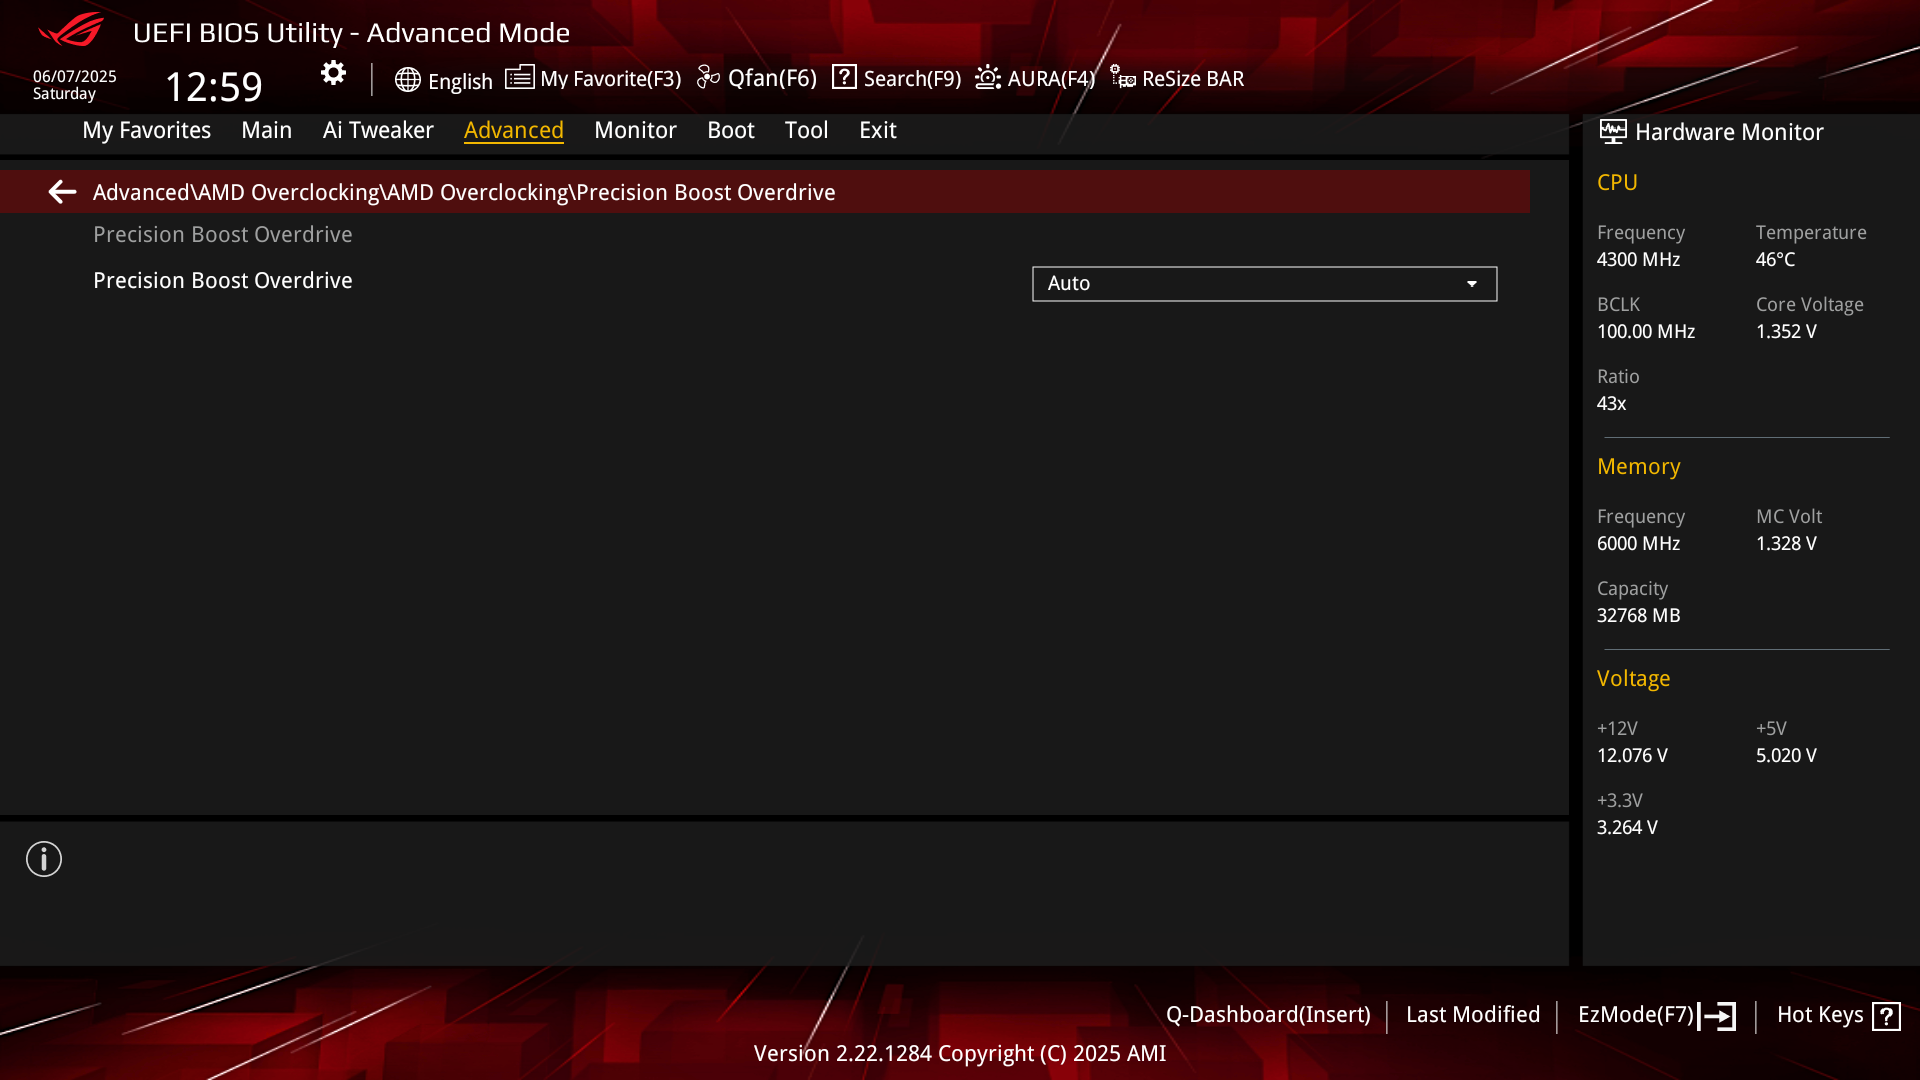Open Search(F9) function
This screenshot has width=1920, height=1080.
[x=912, y=78]
